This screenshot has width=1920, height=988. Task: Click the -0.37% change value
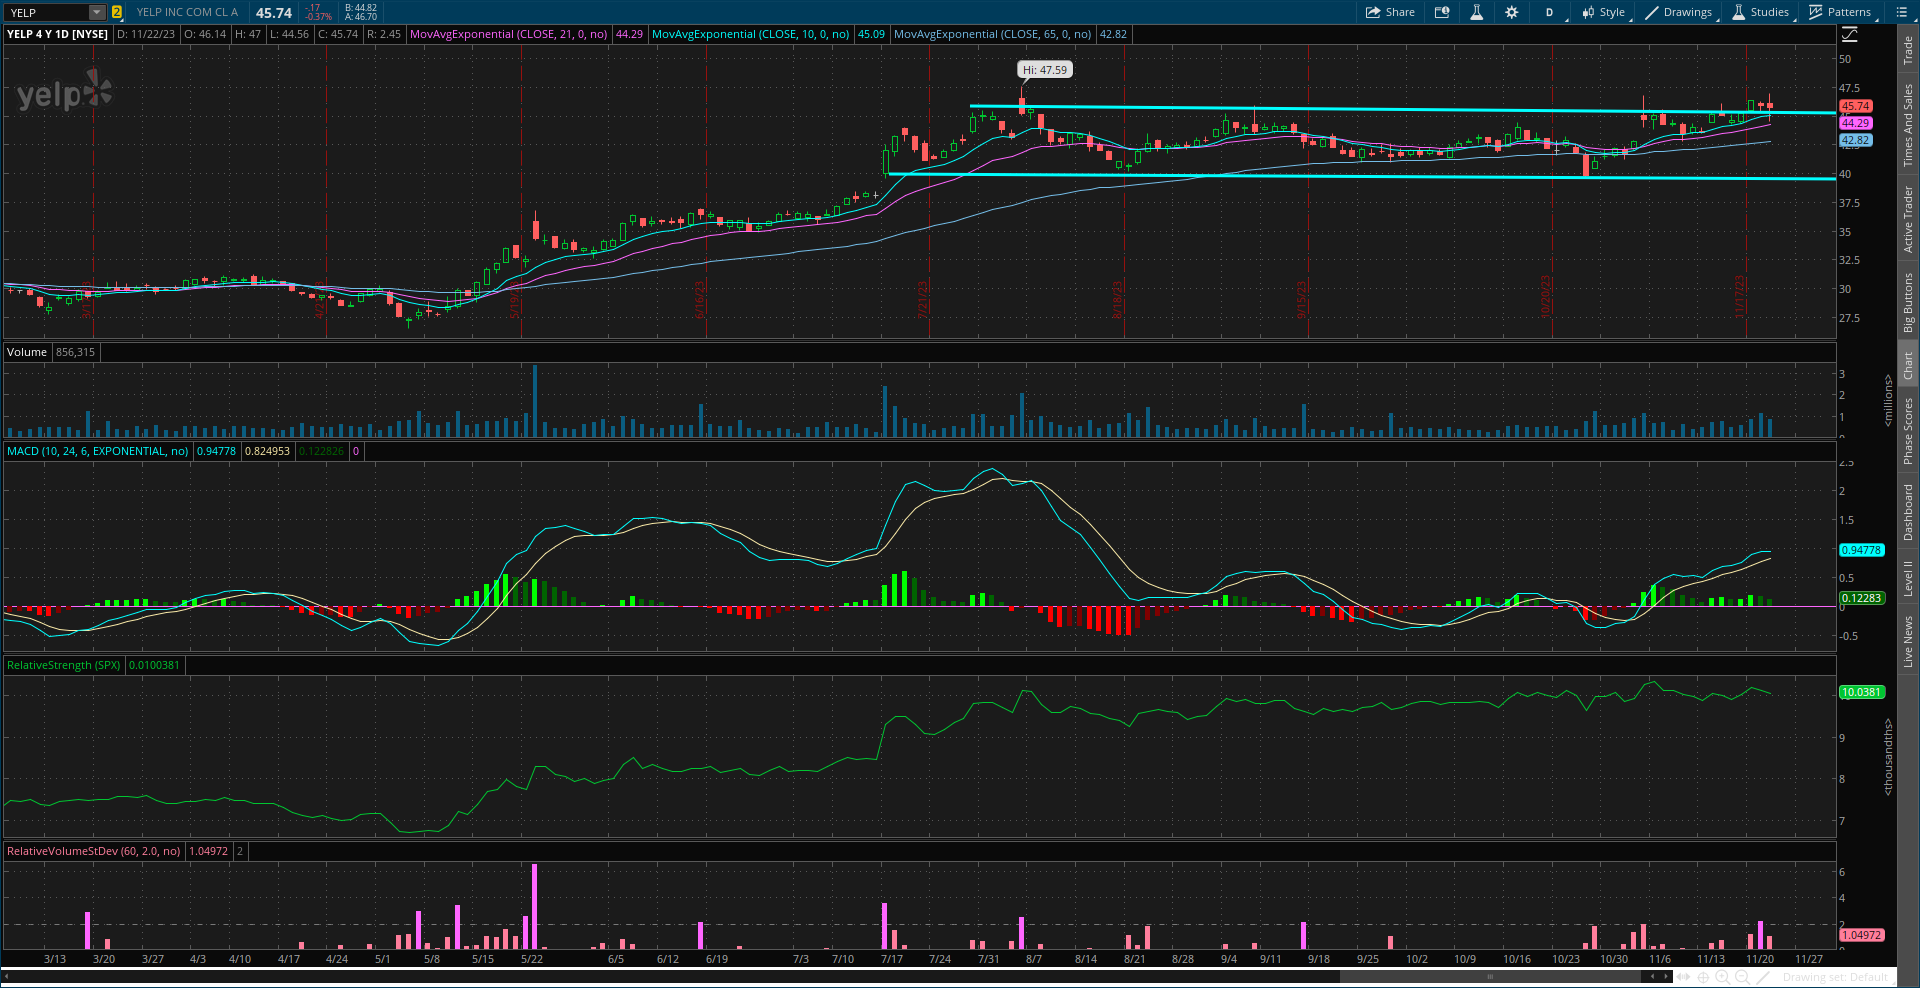(x=318, y=17)
